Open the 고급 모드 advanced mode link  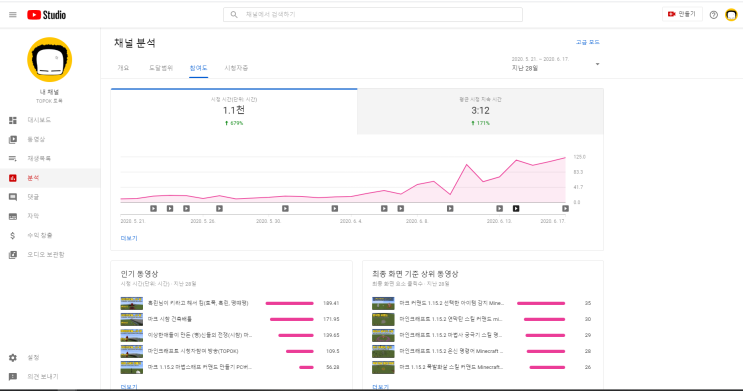[x=588, y=42]
